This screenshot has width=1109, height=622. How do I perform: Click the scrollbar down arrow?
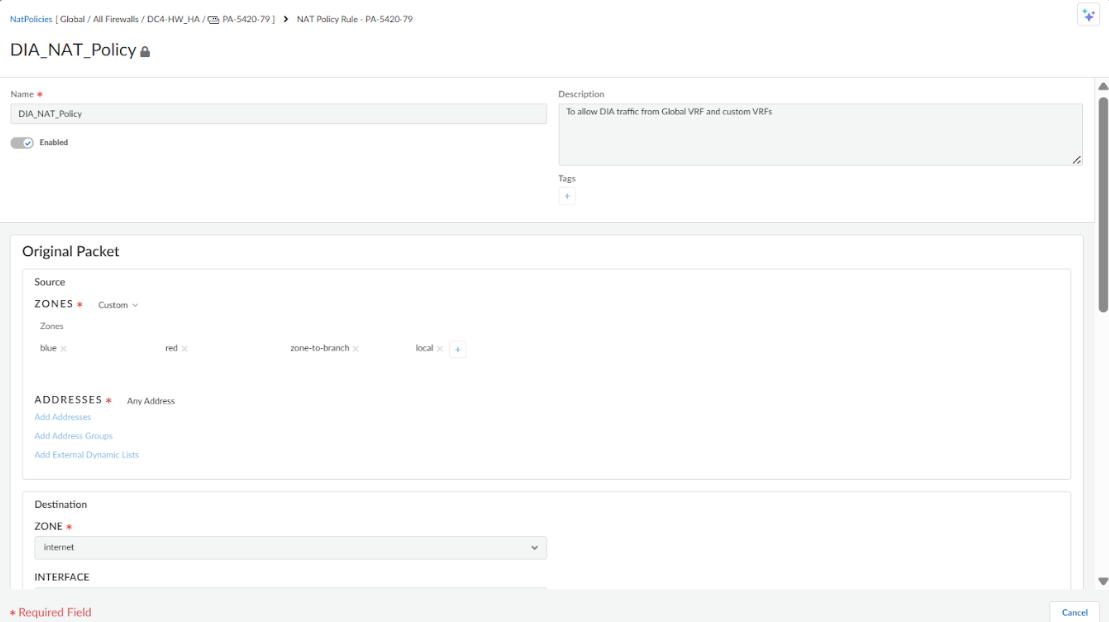[1103, 581]
